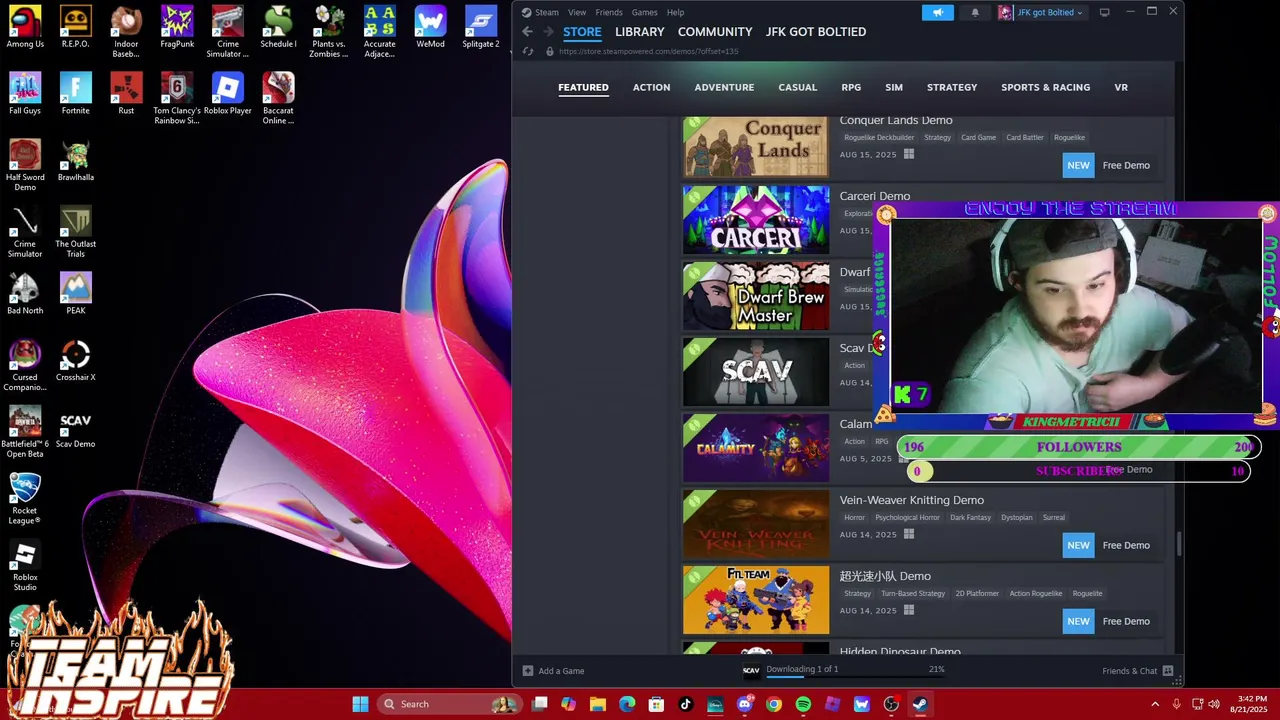1280x720 pixels.
Task: Open Steam Friends & Chat
Action: coord(1137,671)
